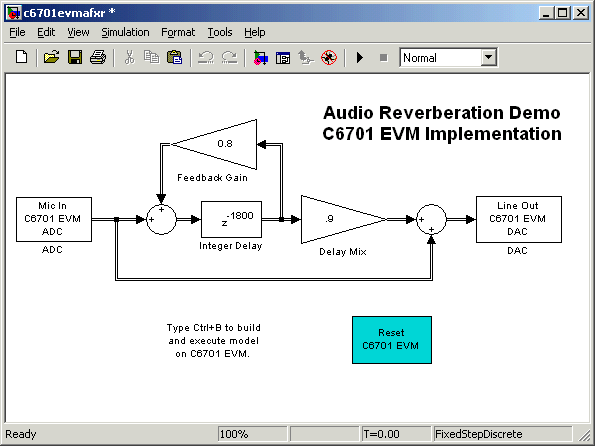Click the Debug bug icon
This screenshot has width=595, height=446.
pos(329,58)
